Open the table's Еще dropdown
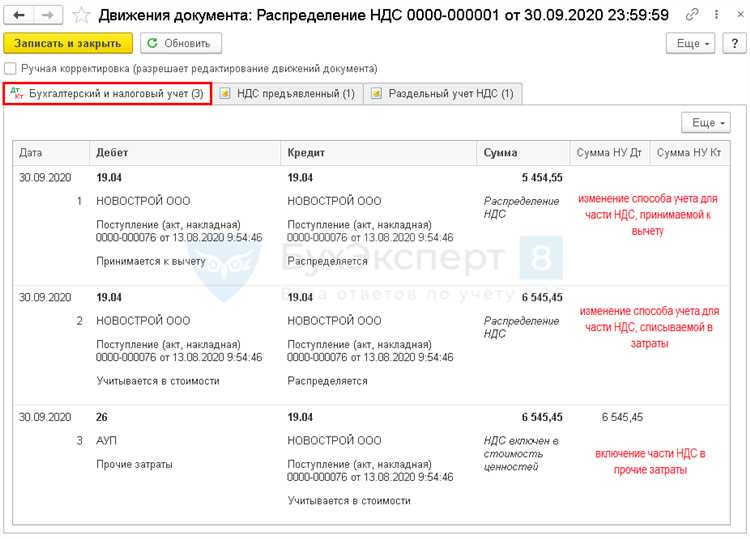Screen dimensions: 750x539 click(706, 123)
